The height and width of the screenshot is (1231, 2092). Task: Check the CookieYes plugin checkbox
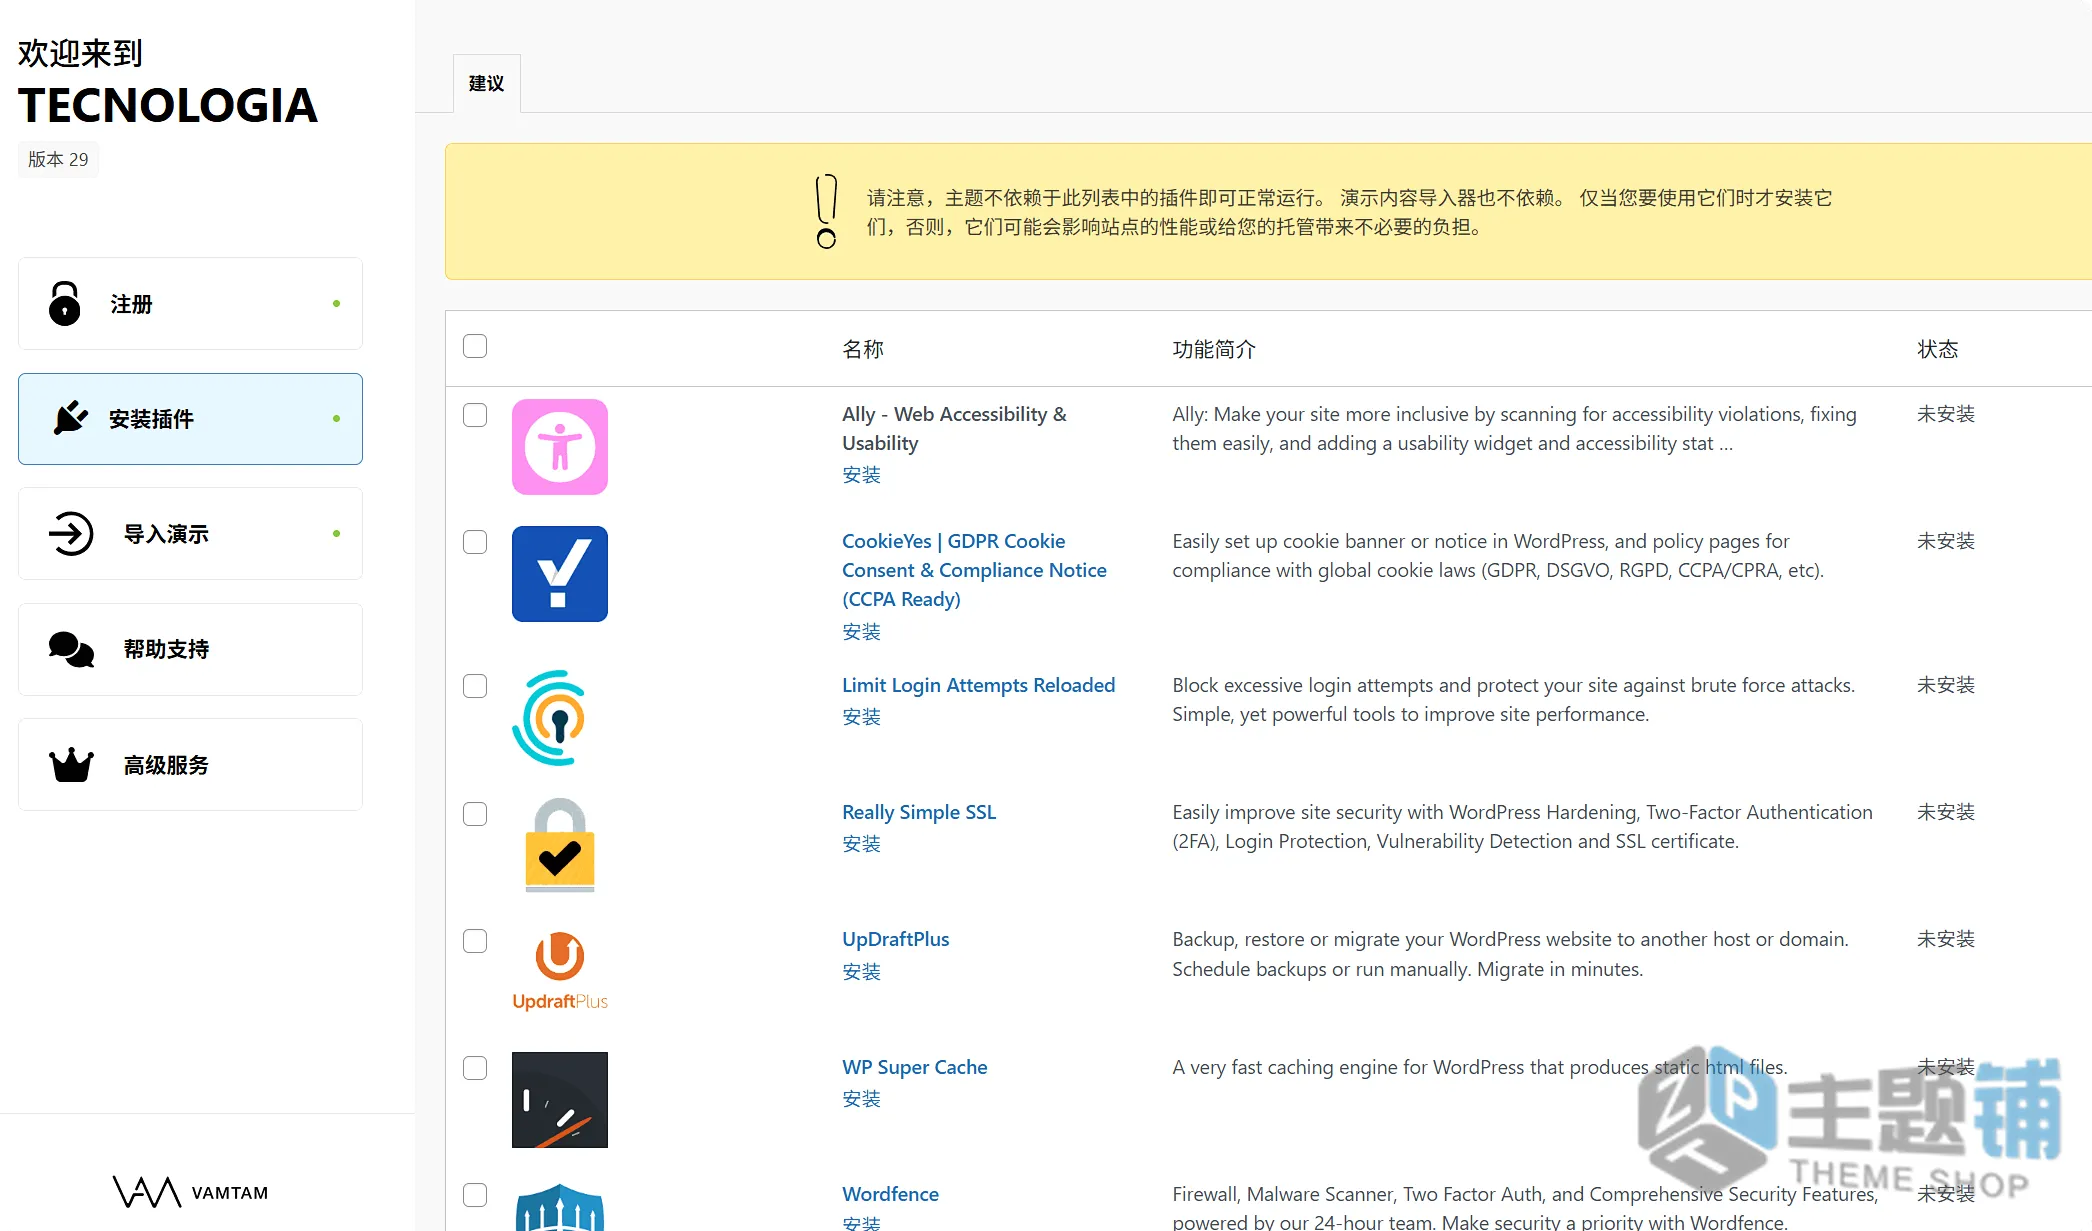tap(475, 542)
